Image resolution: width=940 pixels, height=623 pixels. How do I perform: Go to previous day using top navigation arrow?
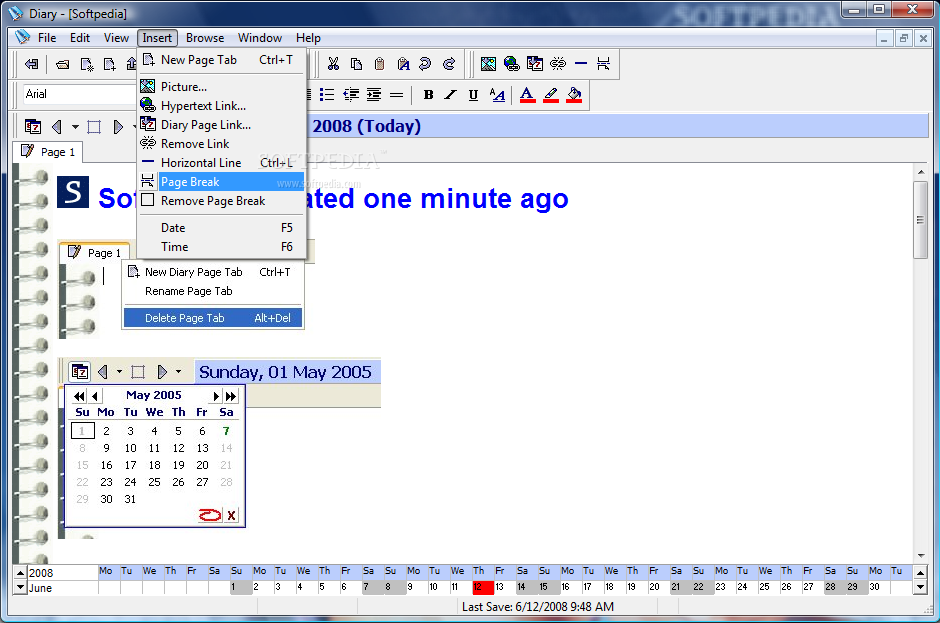point(57,127)
